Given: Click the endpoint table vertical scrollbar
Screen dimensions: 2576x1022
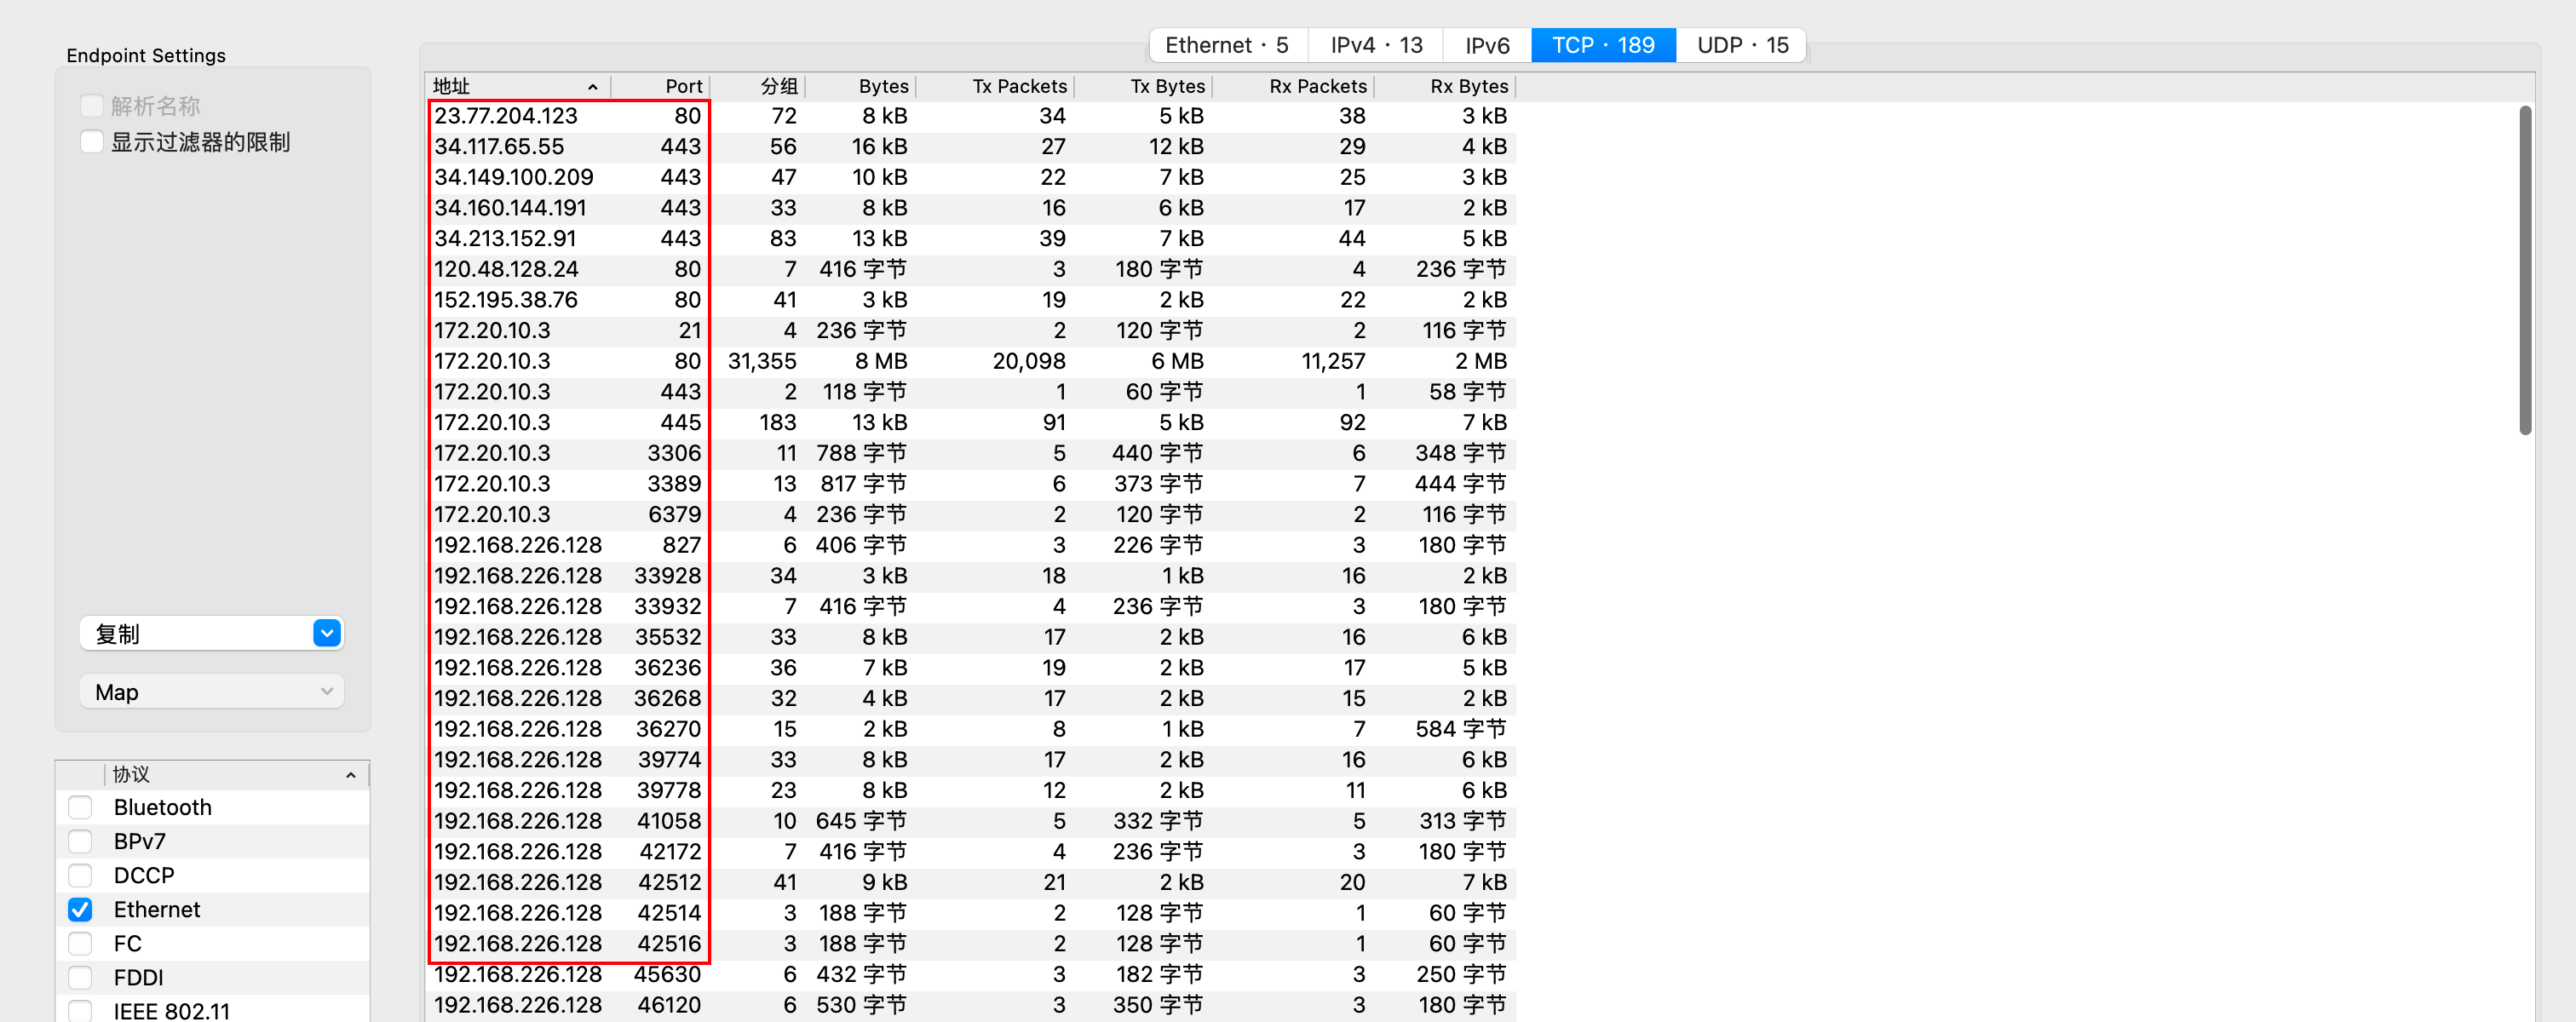Looking at the screenshot, I should coord(2525,270).
